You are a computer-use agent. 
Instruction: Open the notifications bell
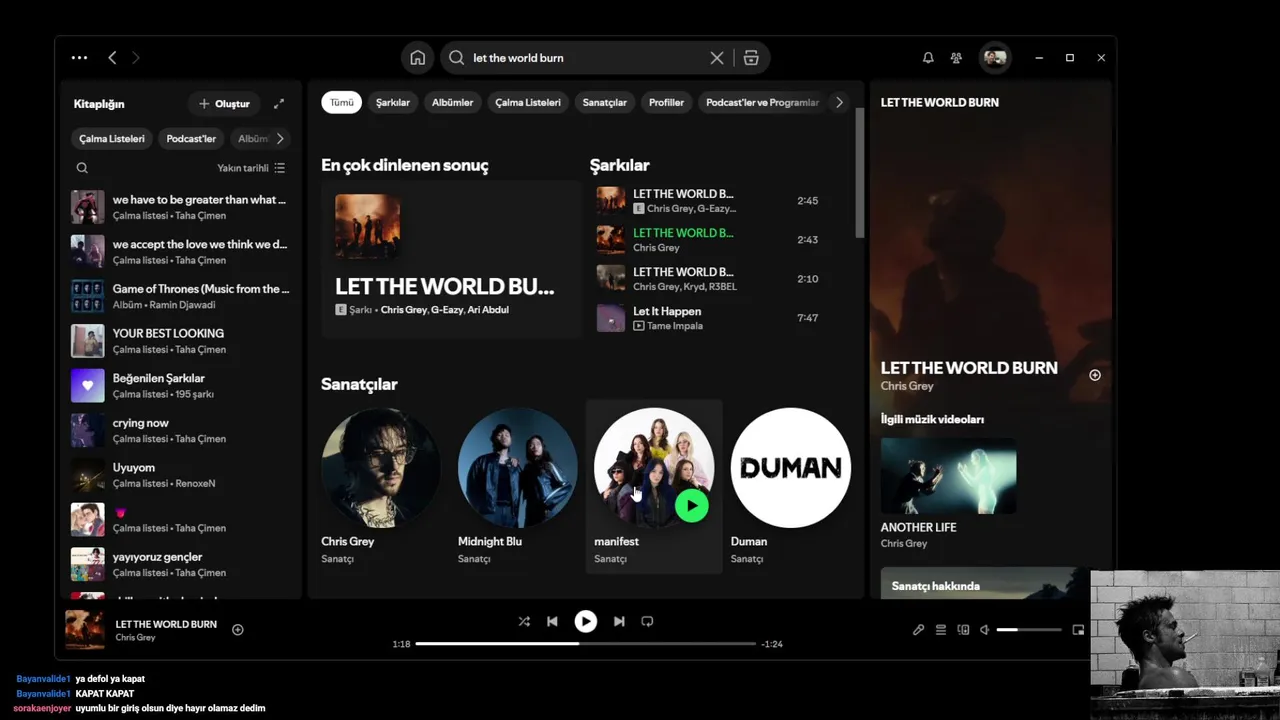point(928,58)
